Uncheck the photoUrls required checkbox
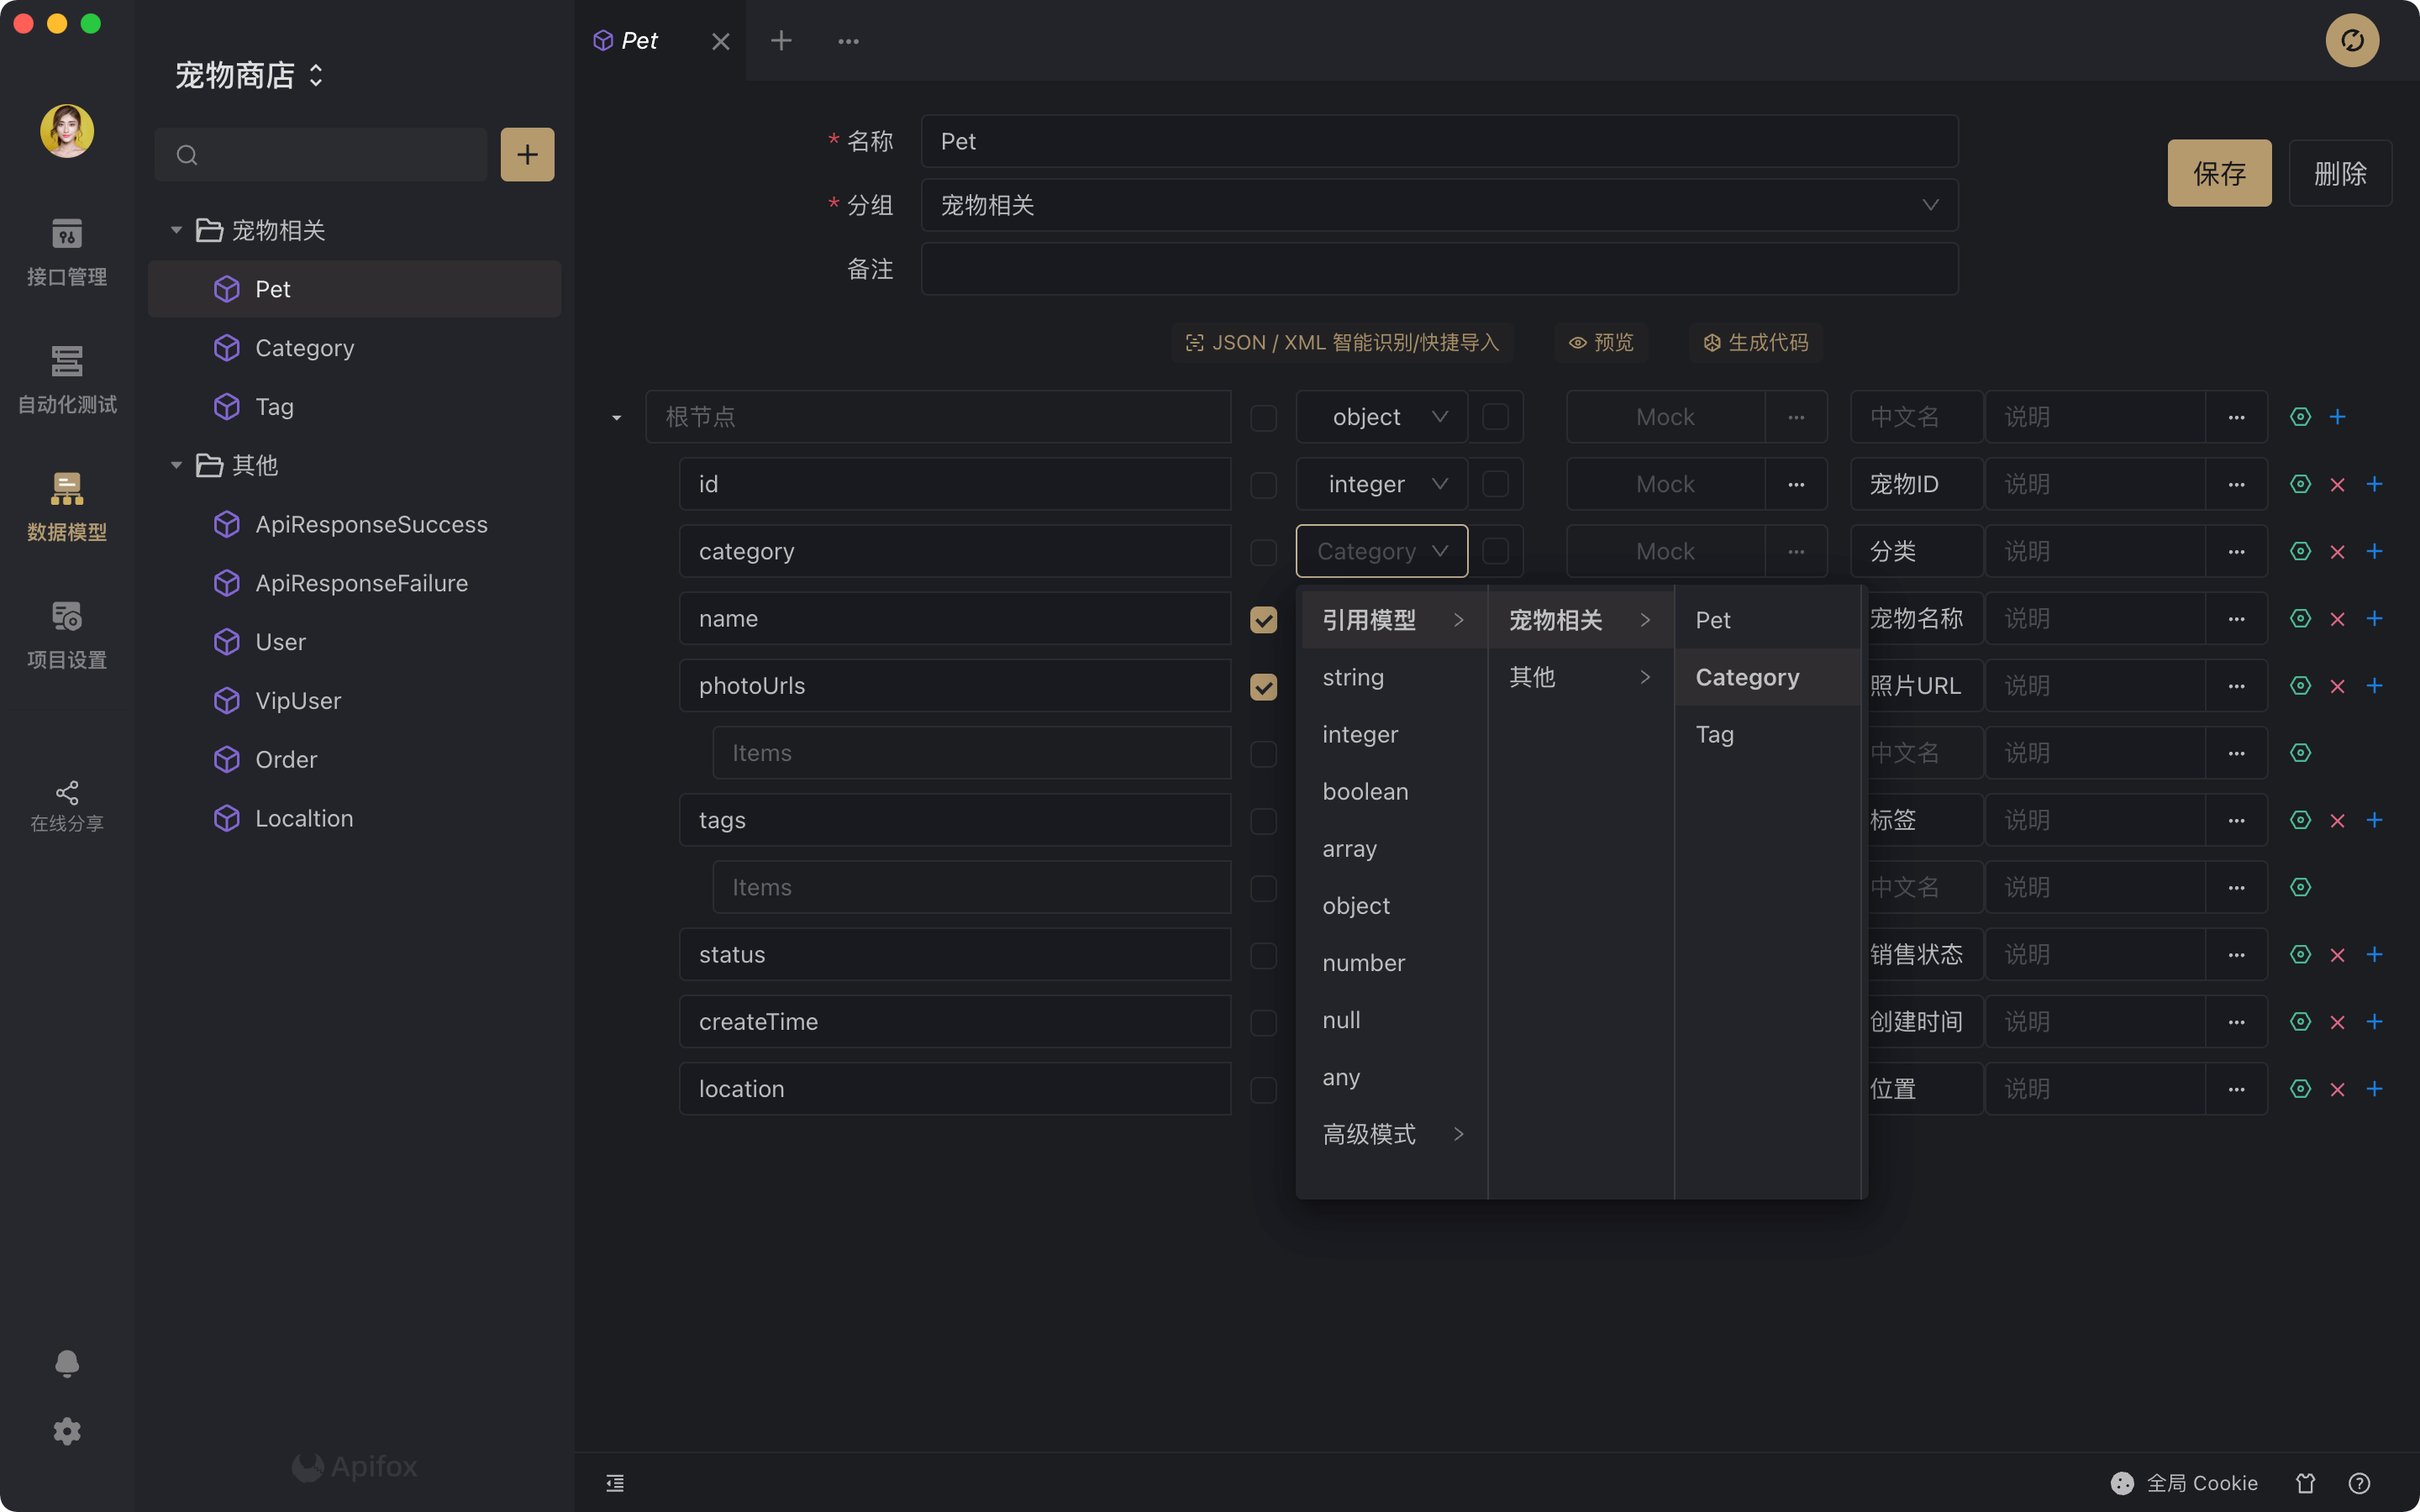The width and height of the screenshot is (2420, 1512). coord(1263,687)
